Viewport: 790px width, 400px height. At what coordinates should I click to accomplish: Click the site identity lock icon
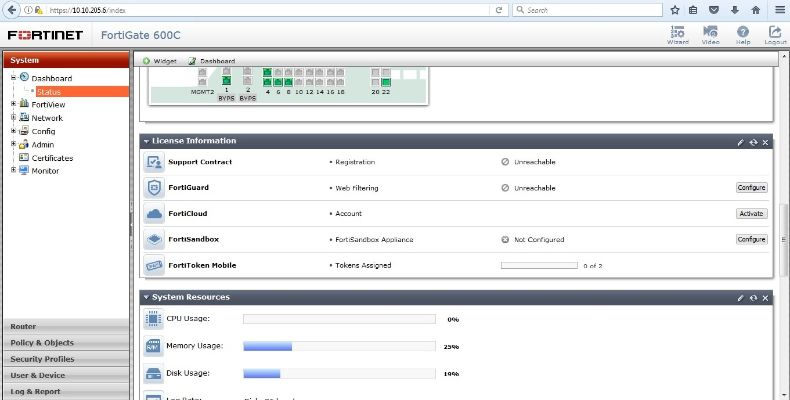[x=38, y=10]
